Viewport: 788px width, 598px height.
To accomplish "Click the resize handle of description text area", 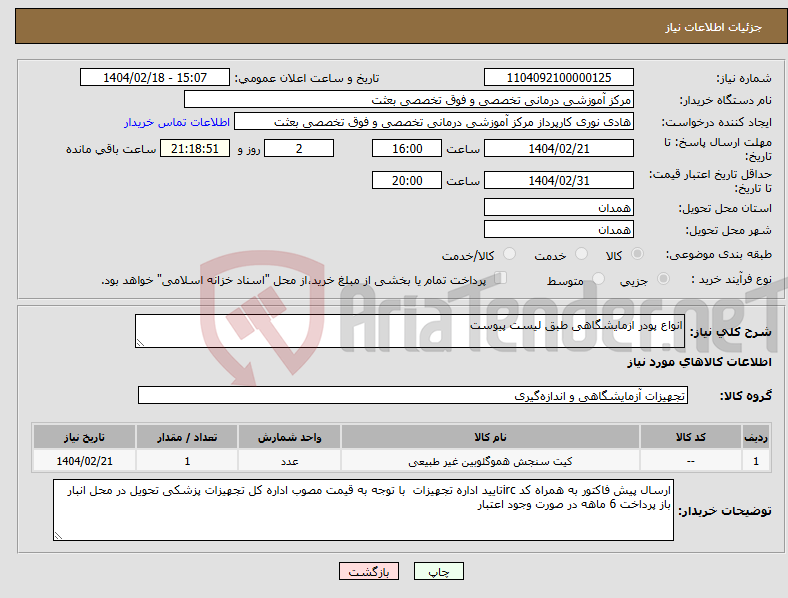I will (140, 343).
